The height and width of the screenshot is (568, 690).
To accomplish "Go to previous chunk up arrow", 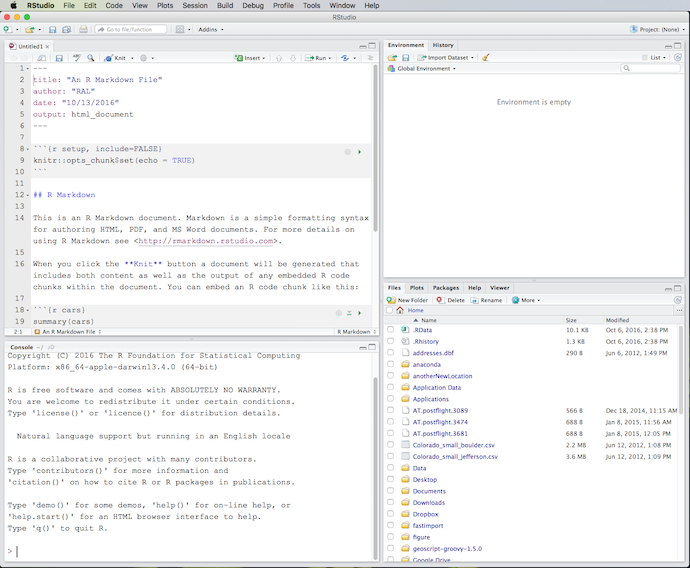I will [279, 58].
